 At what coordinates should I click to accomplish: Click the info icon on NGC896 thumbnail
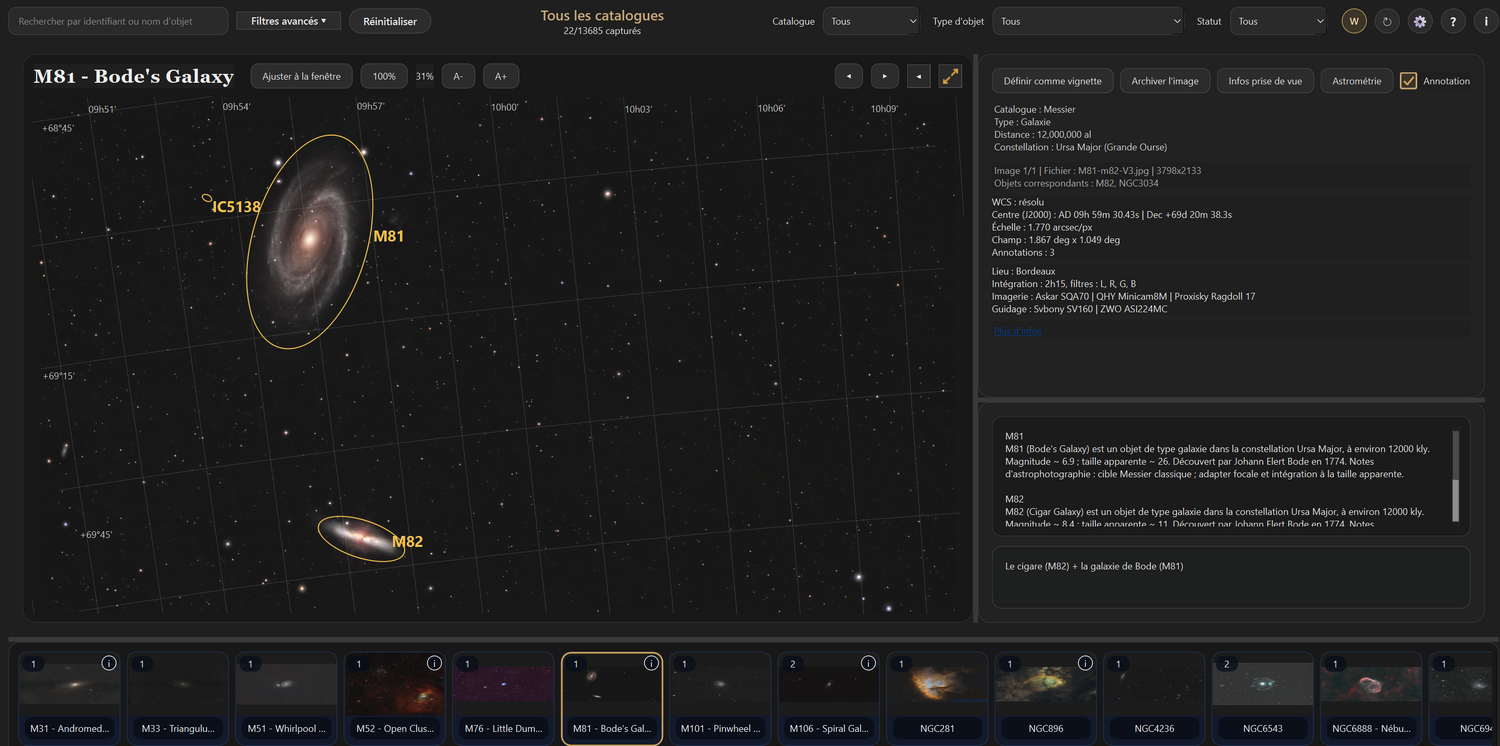[x=1085, y=663]
